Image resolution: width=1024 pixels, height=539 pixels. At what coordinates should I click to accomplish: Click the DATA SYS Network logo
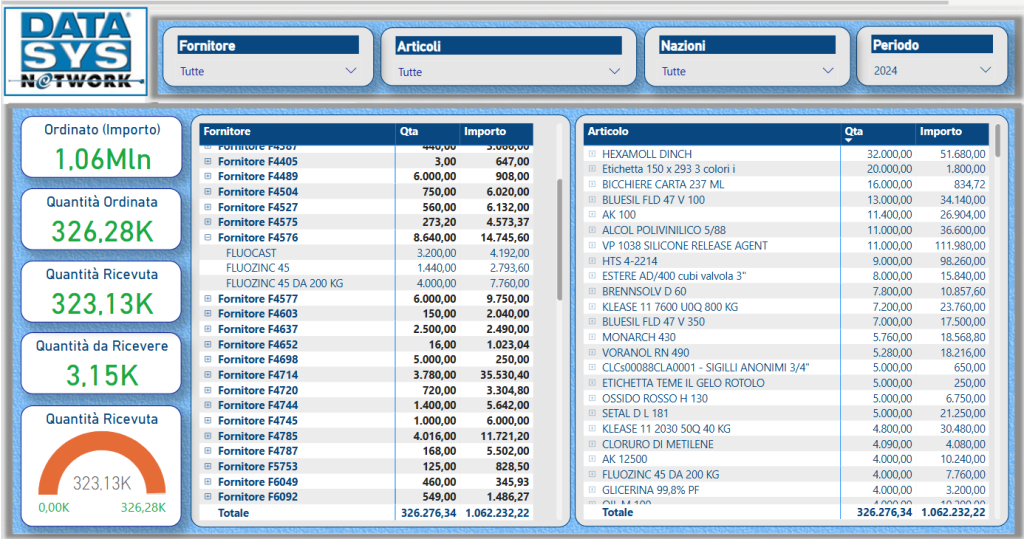[x=76, y=51]
